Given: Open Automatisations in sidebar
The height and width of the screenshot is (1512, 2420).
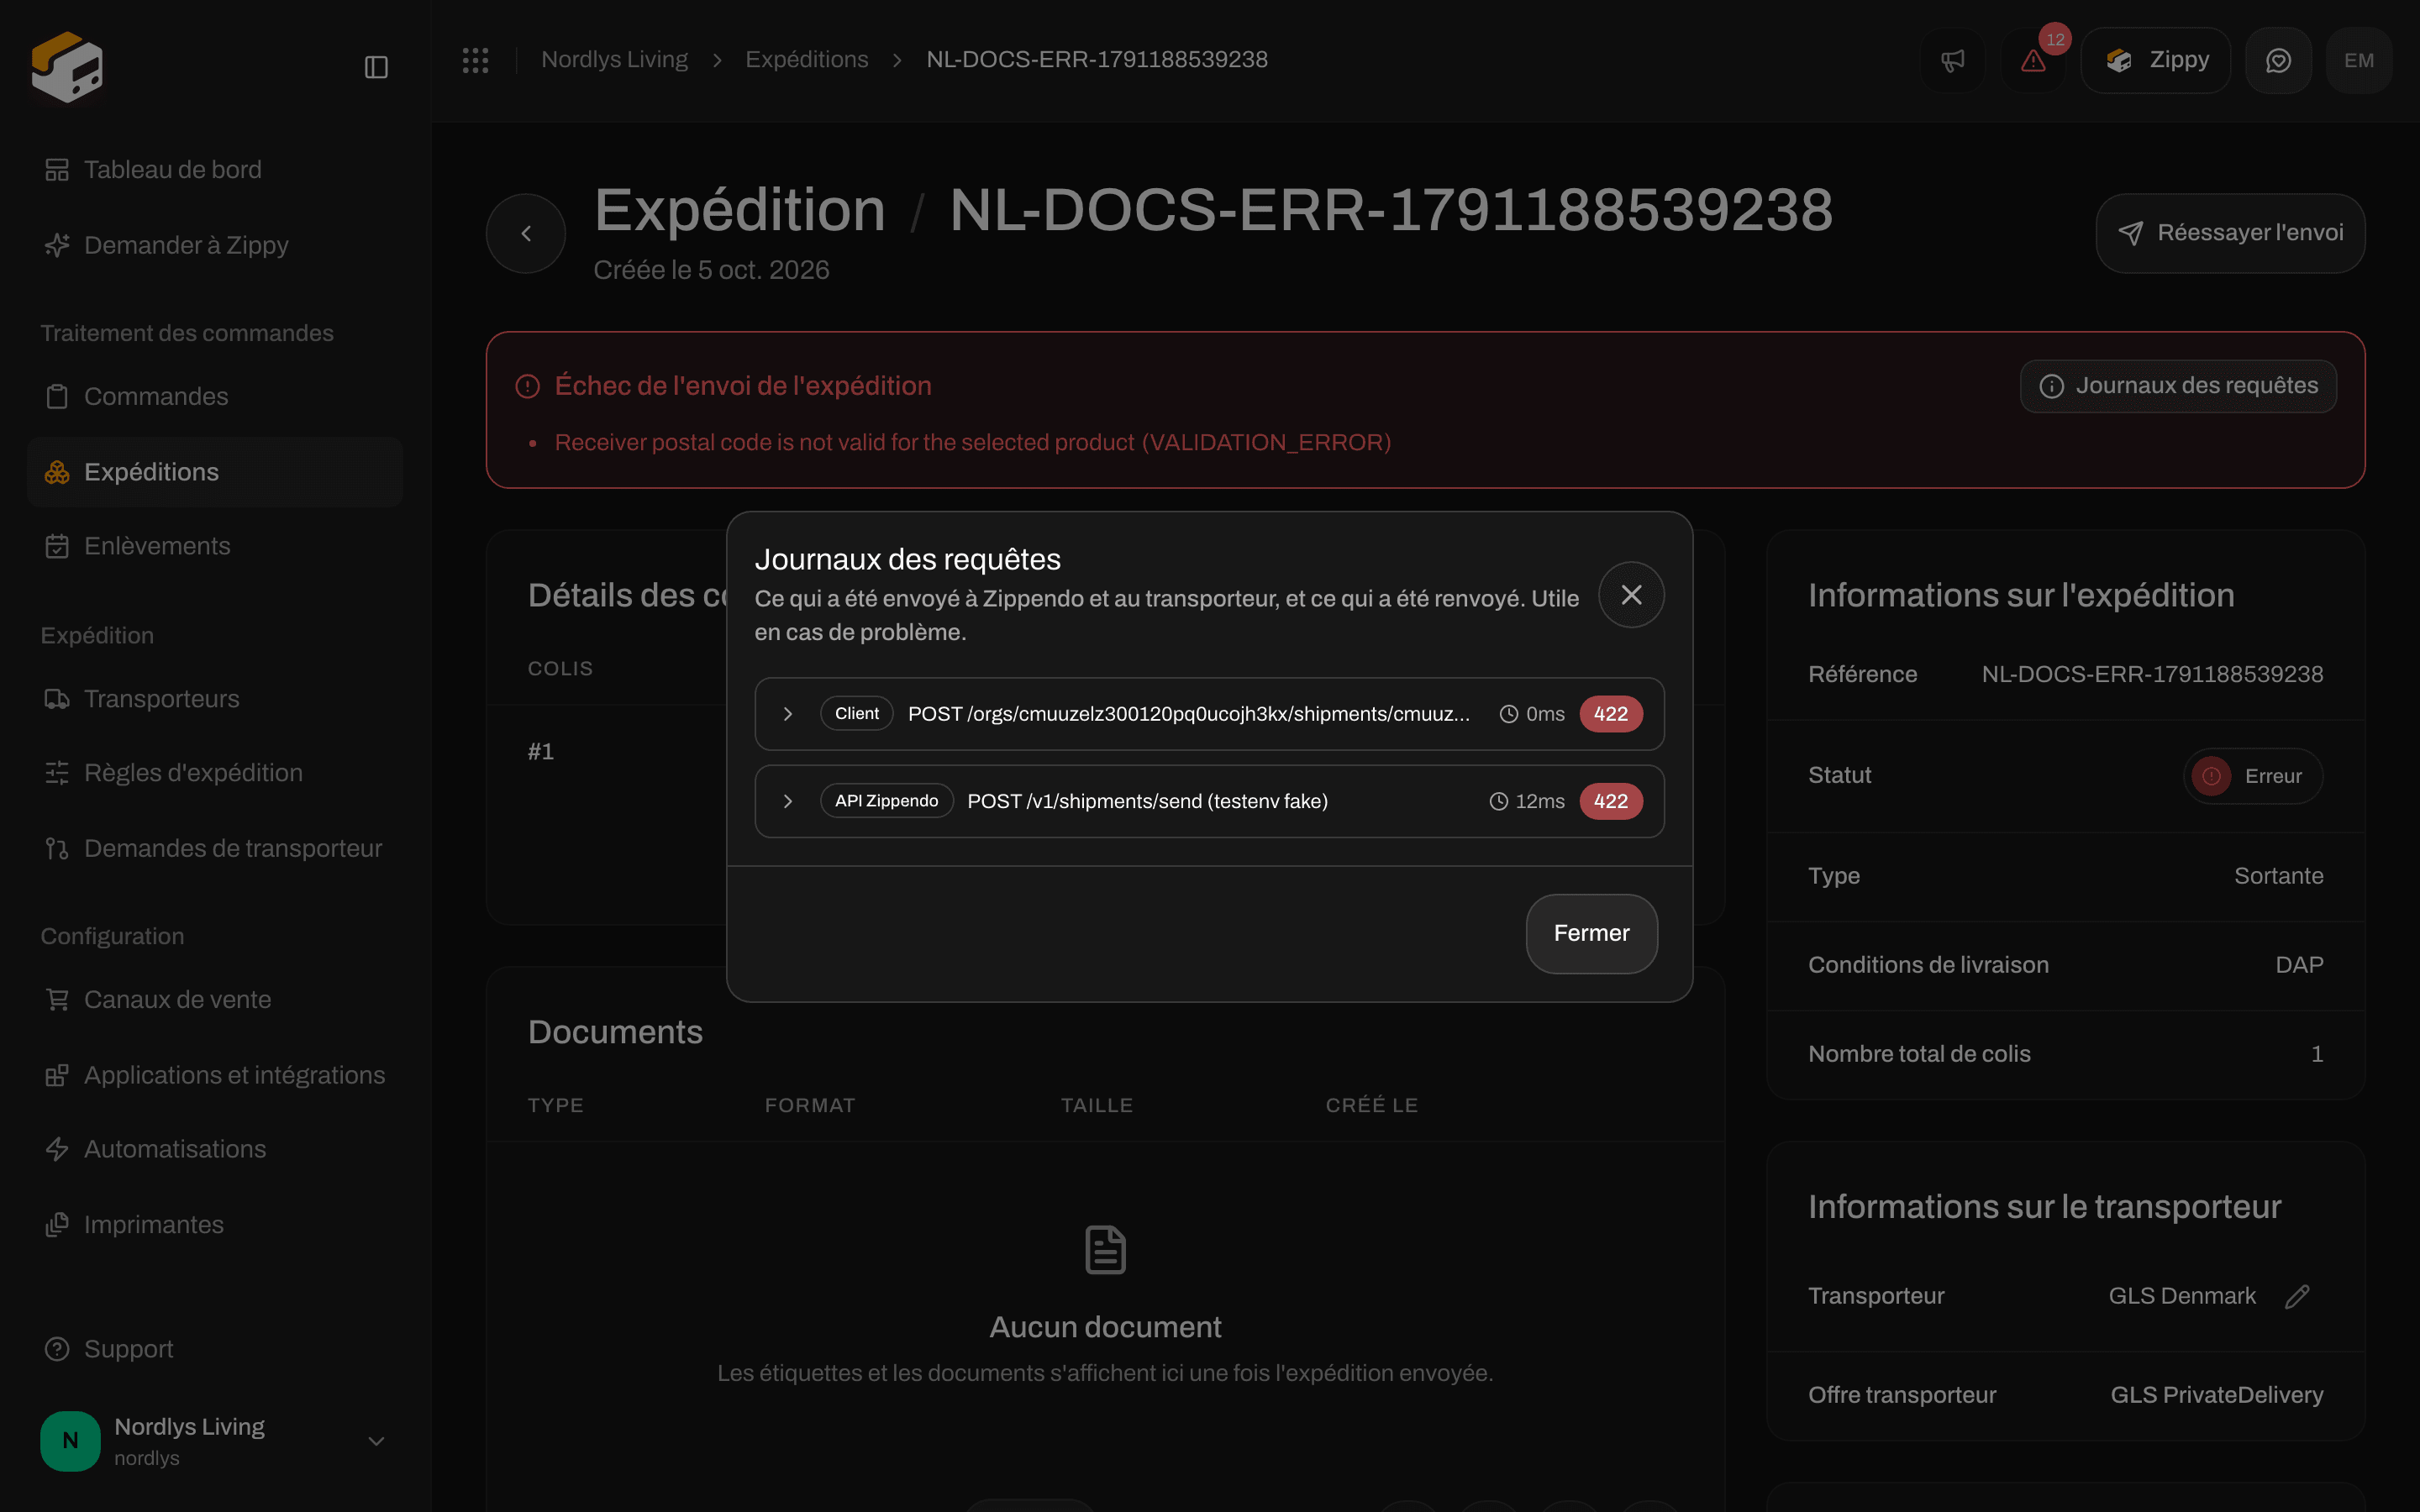Looking at the screenshot, I should [x=214, y=1150].
